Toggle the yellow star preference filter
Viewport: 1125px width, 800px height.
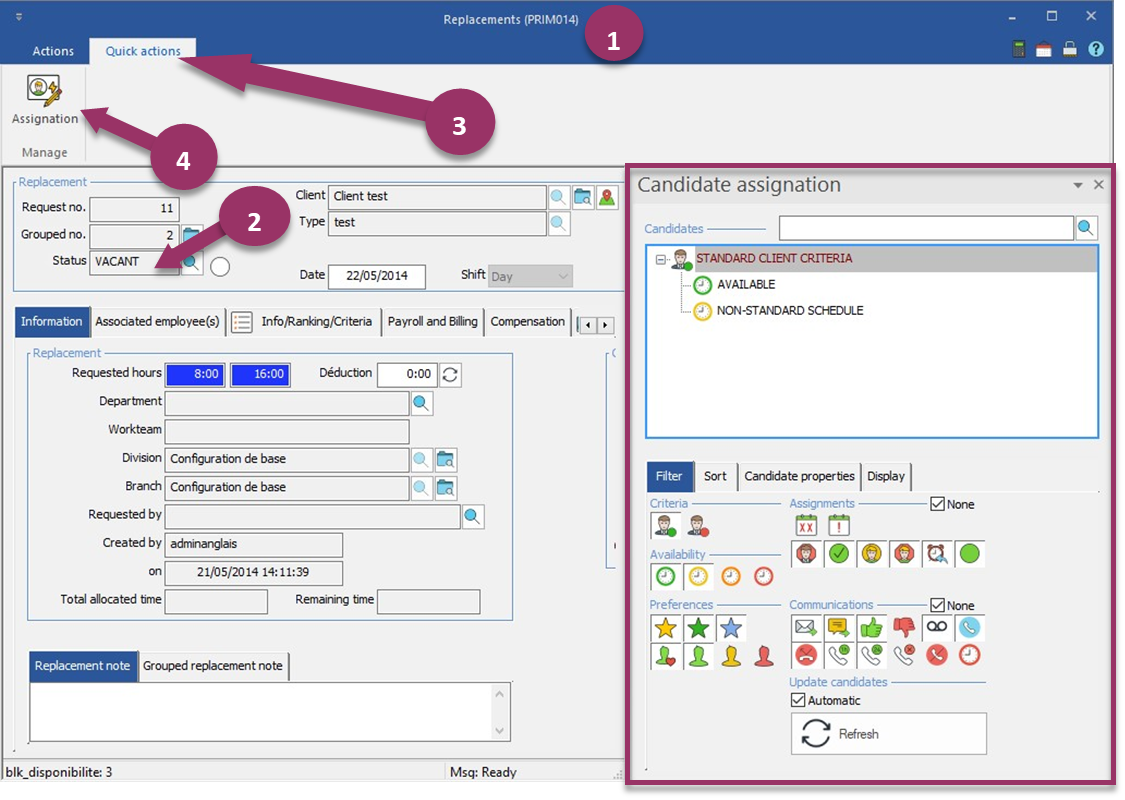pyautogui.click(x=666, y=628)
